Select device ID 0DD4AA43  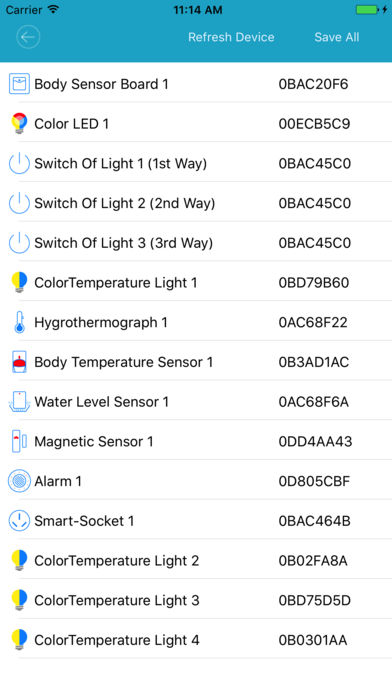[x=315, y=442]
